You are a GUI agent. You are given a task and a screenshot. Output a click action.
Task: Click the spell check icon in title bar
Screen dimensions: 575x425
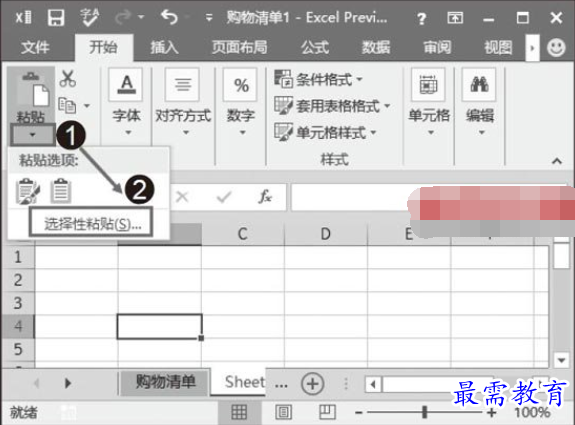89,17
